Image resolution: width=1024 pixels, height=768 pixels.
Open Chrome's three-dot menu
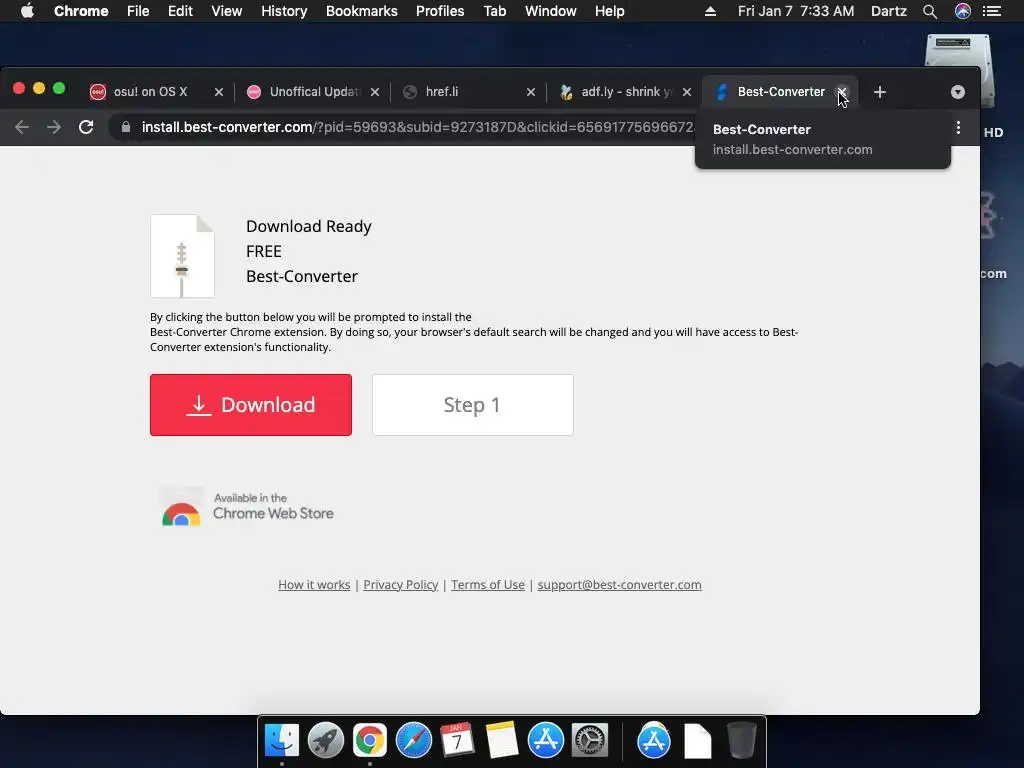958,127
